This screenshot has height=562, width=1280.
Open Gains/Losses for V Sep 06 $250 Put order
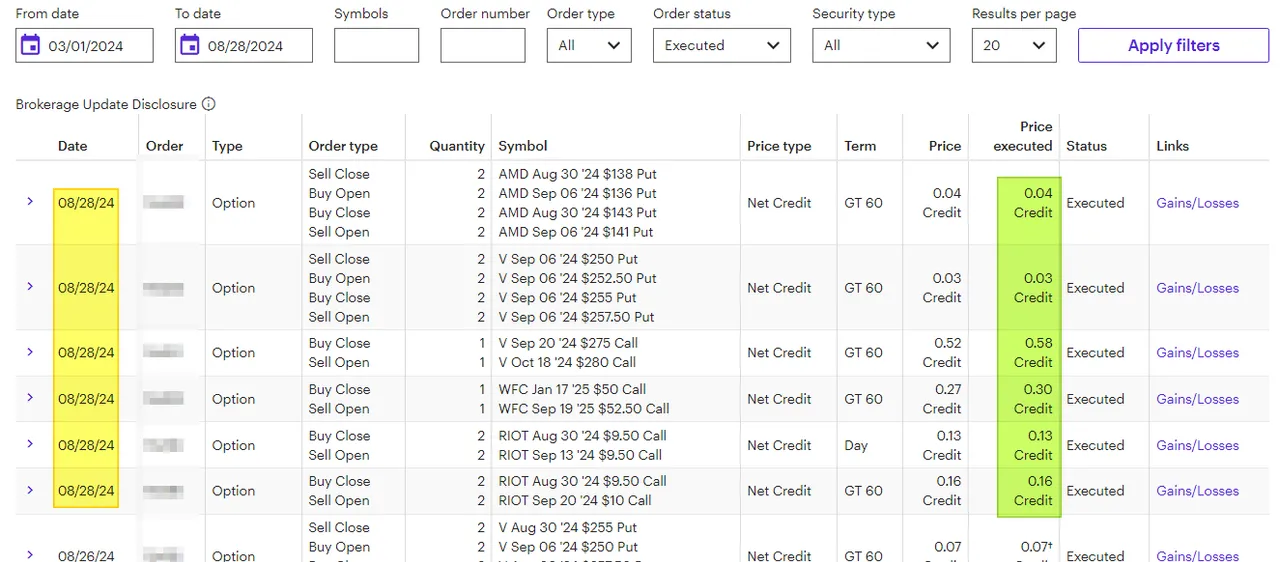tap(1197, 288)
